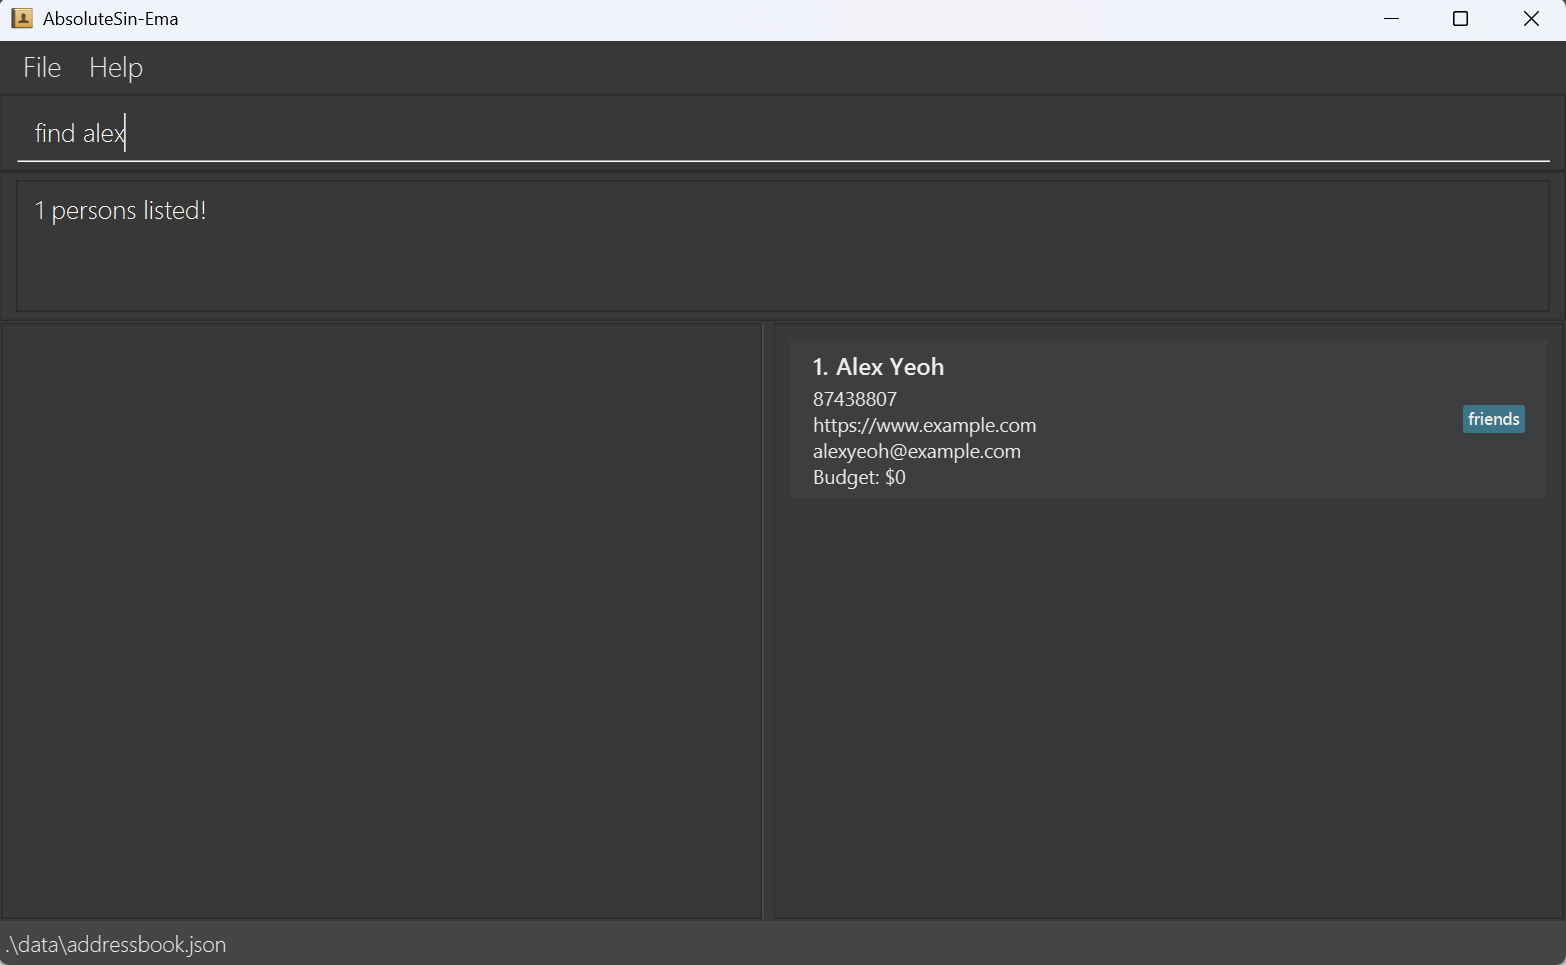Click the https://www.example.com website link
This screenshot has height=965, width=1566.
924,425
